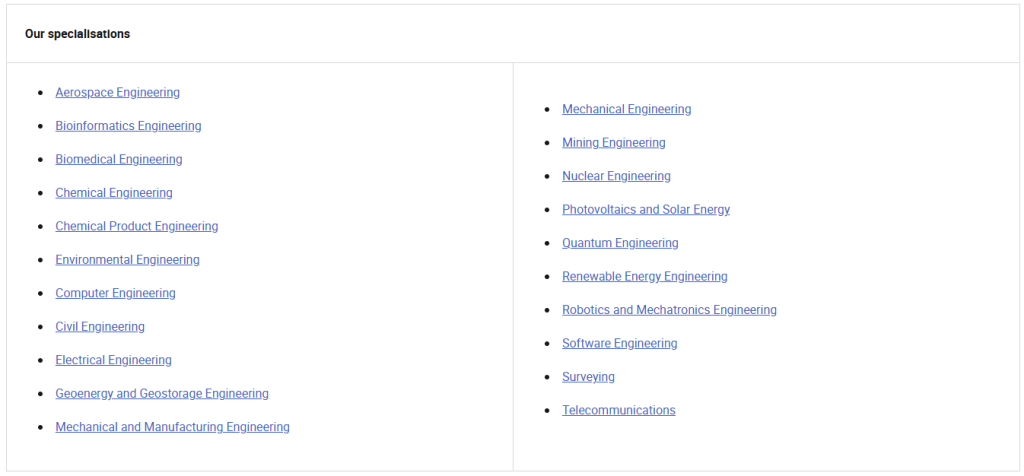Click Mechanical and Manufacturing Engineering link
This screenshot has height=476, width=1024.
tap(172, 428)
